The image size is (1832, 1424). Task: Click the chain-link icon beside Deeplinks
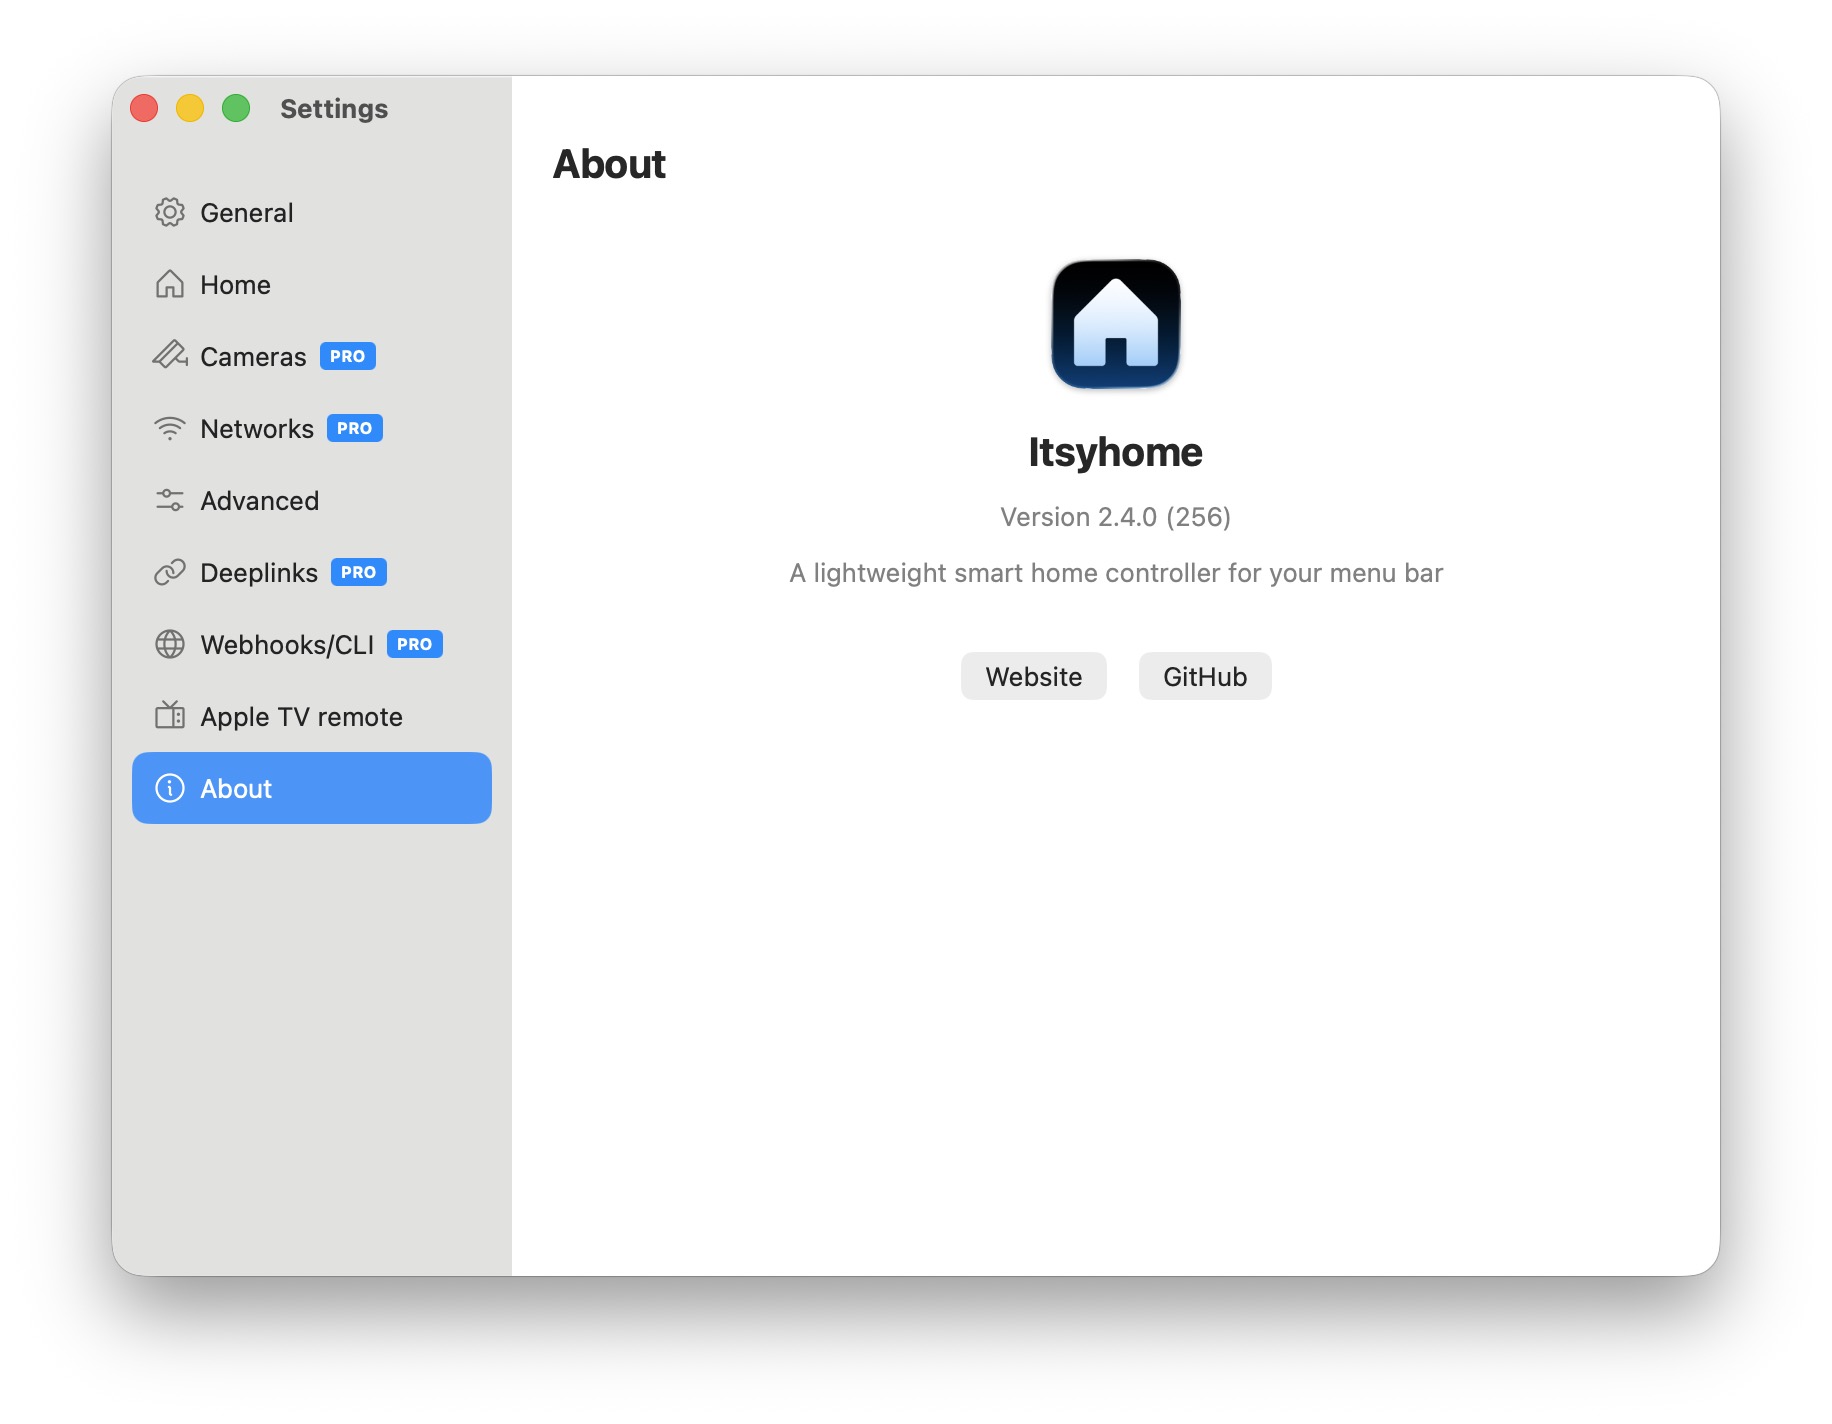tap(170, 572)
